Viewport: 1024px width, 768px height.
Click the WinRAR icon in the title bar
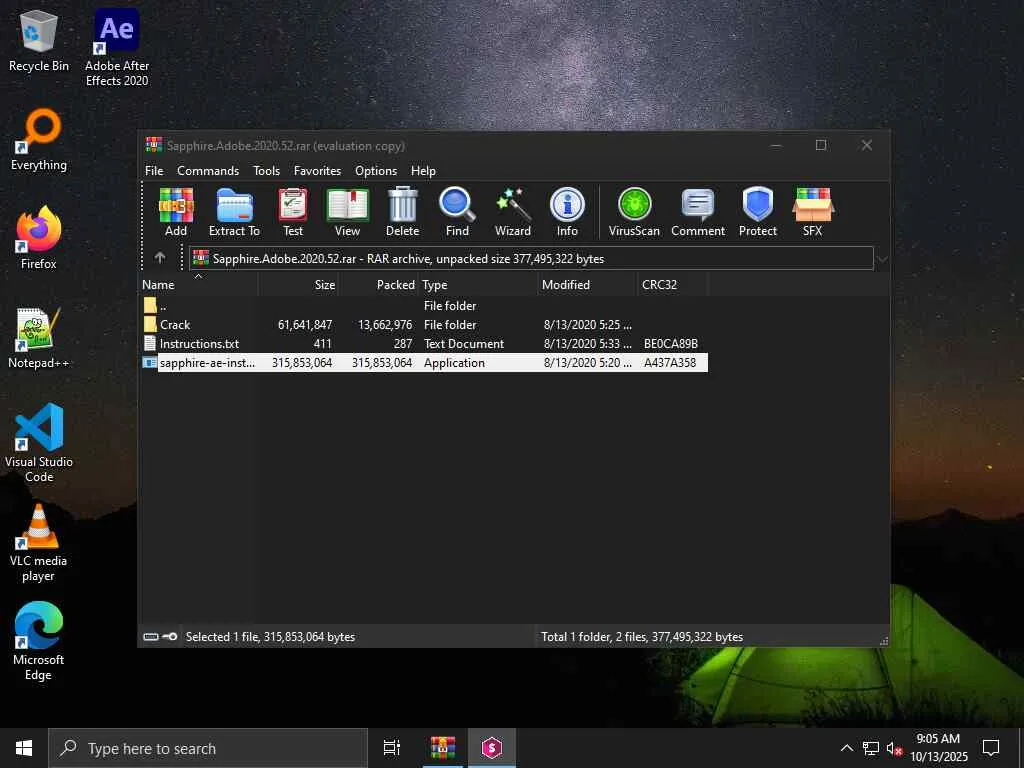[154, 145]
